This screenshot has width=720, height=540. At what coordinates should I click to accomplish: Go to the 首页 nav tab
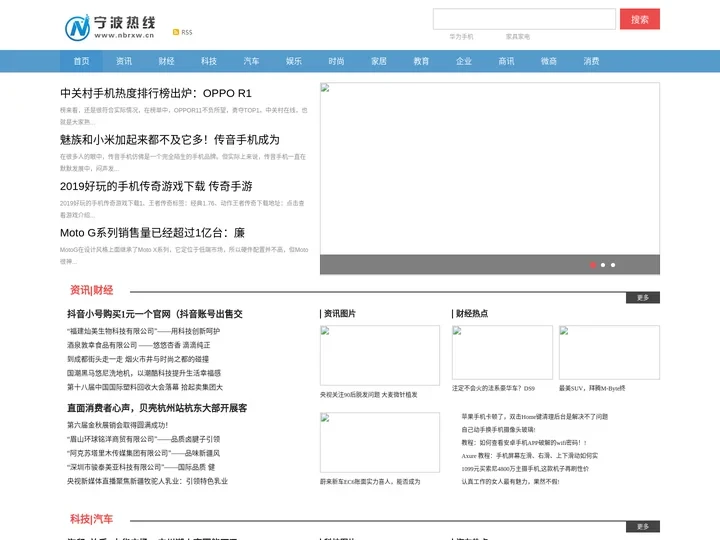tap(81, 61)
